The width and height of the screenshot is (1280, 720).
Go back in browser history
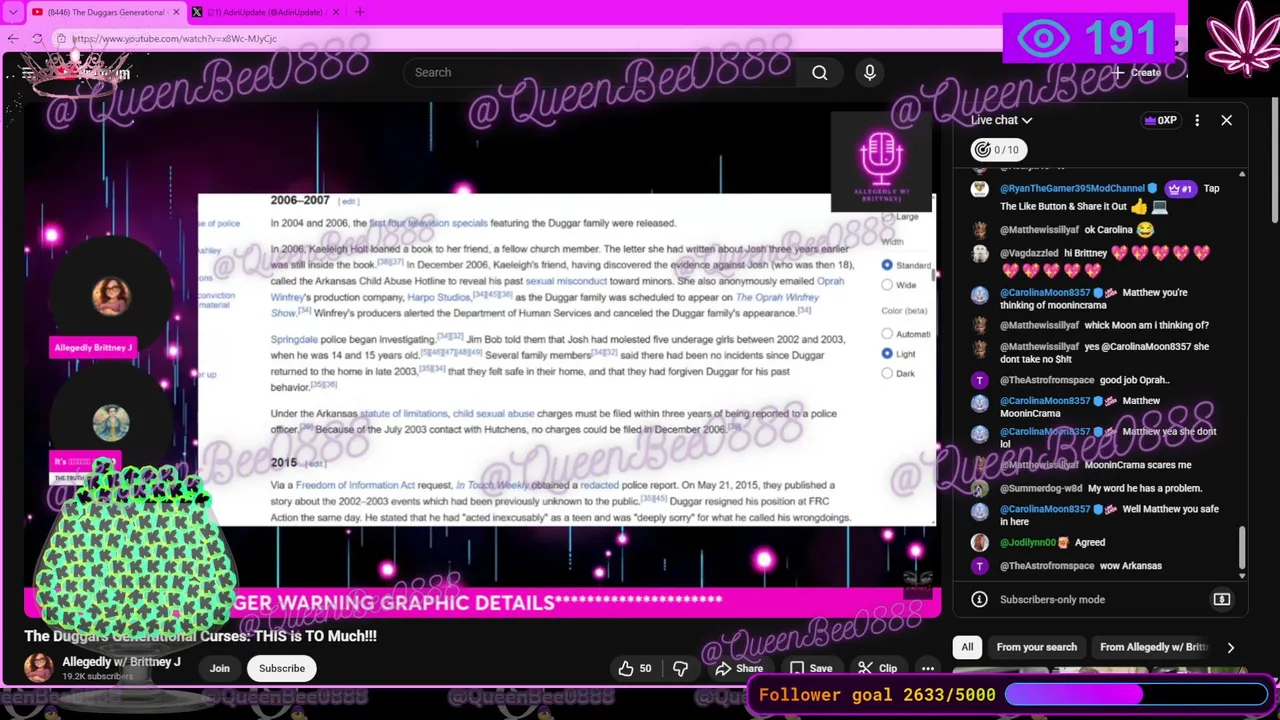coord(12,38)
